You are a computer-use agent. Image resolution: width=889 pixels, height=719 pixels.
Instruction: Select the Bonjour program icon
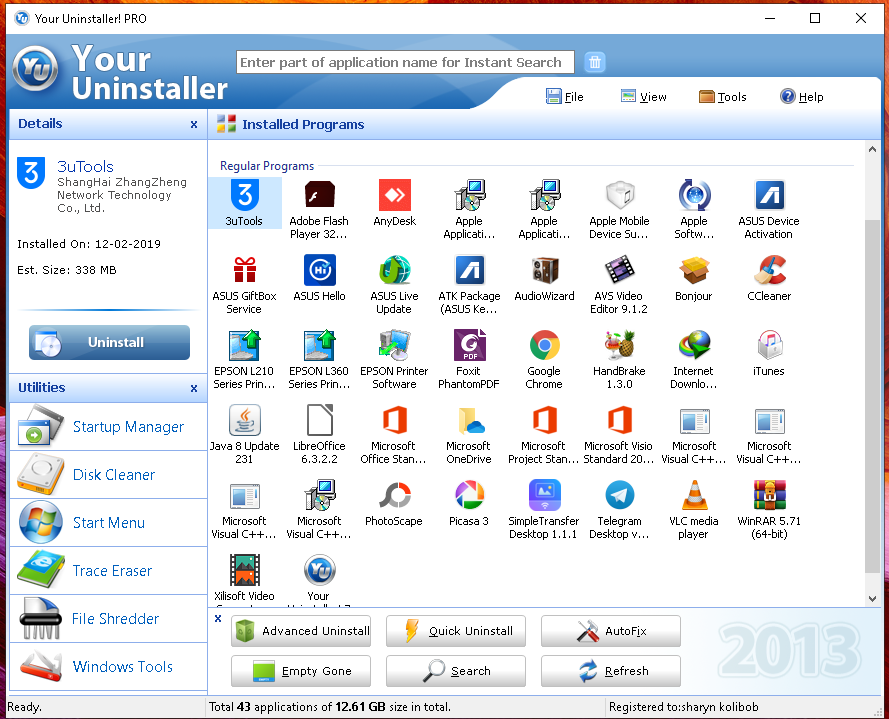pyautogui.click(x=694, y=270)
